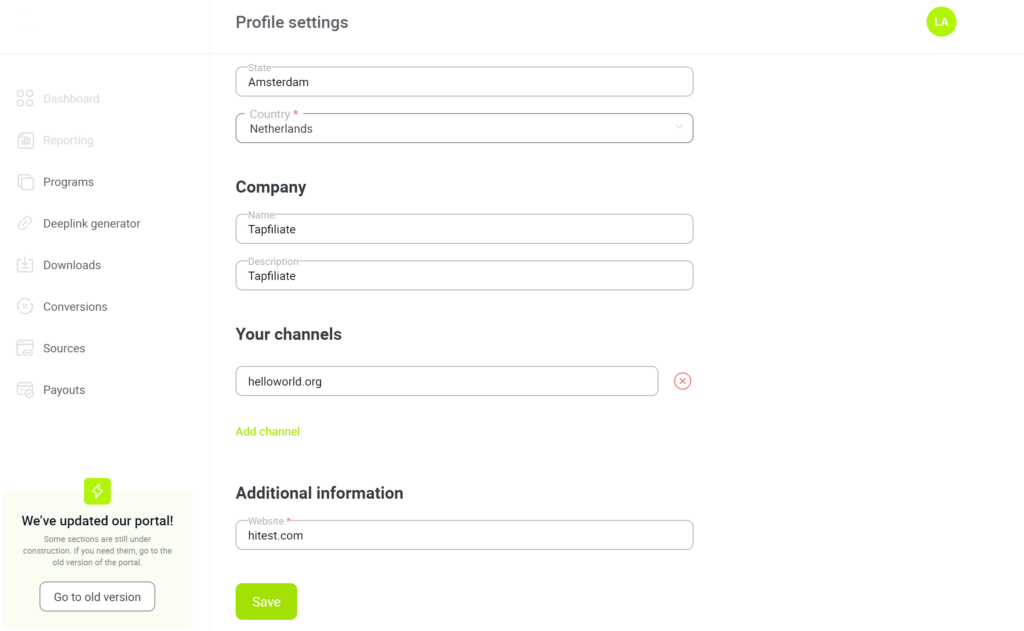
Task: Open the LA profile avatar menu
Action: pos(941,21)
